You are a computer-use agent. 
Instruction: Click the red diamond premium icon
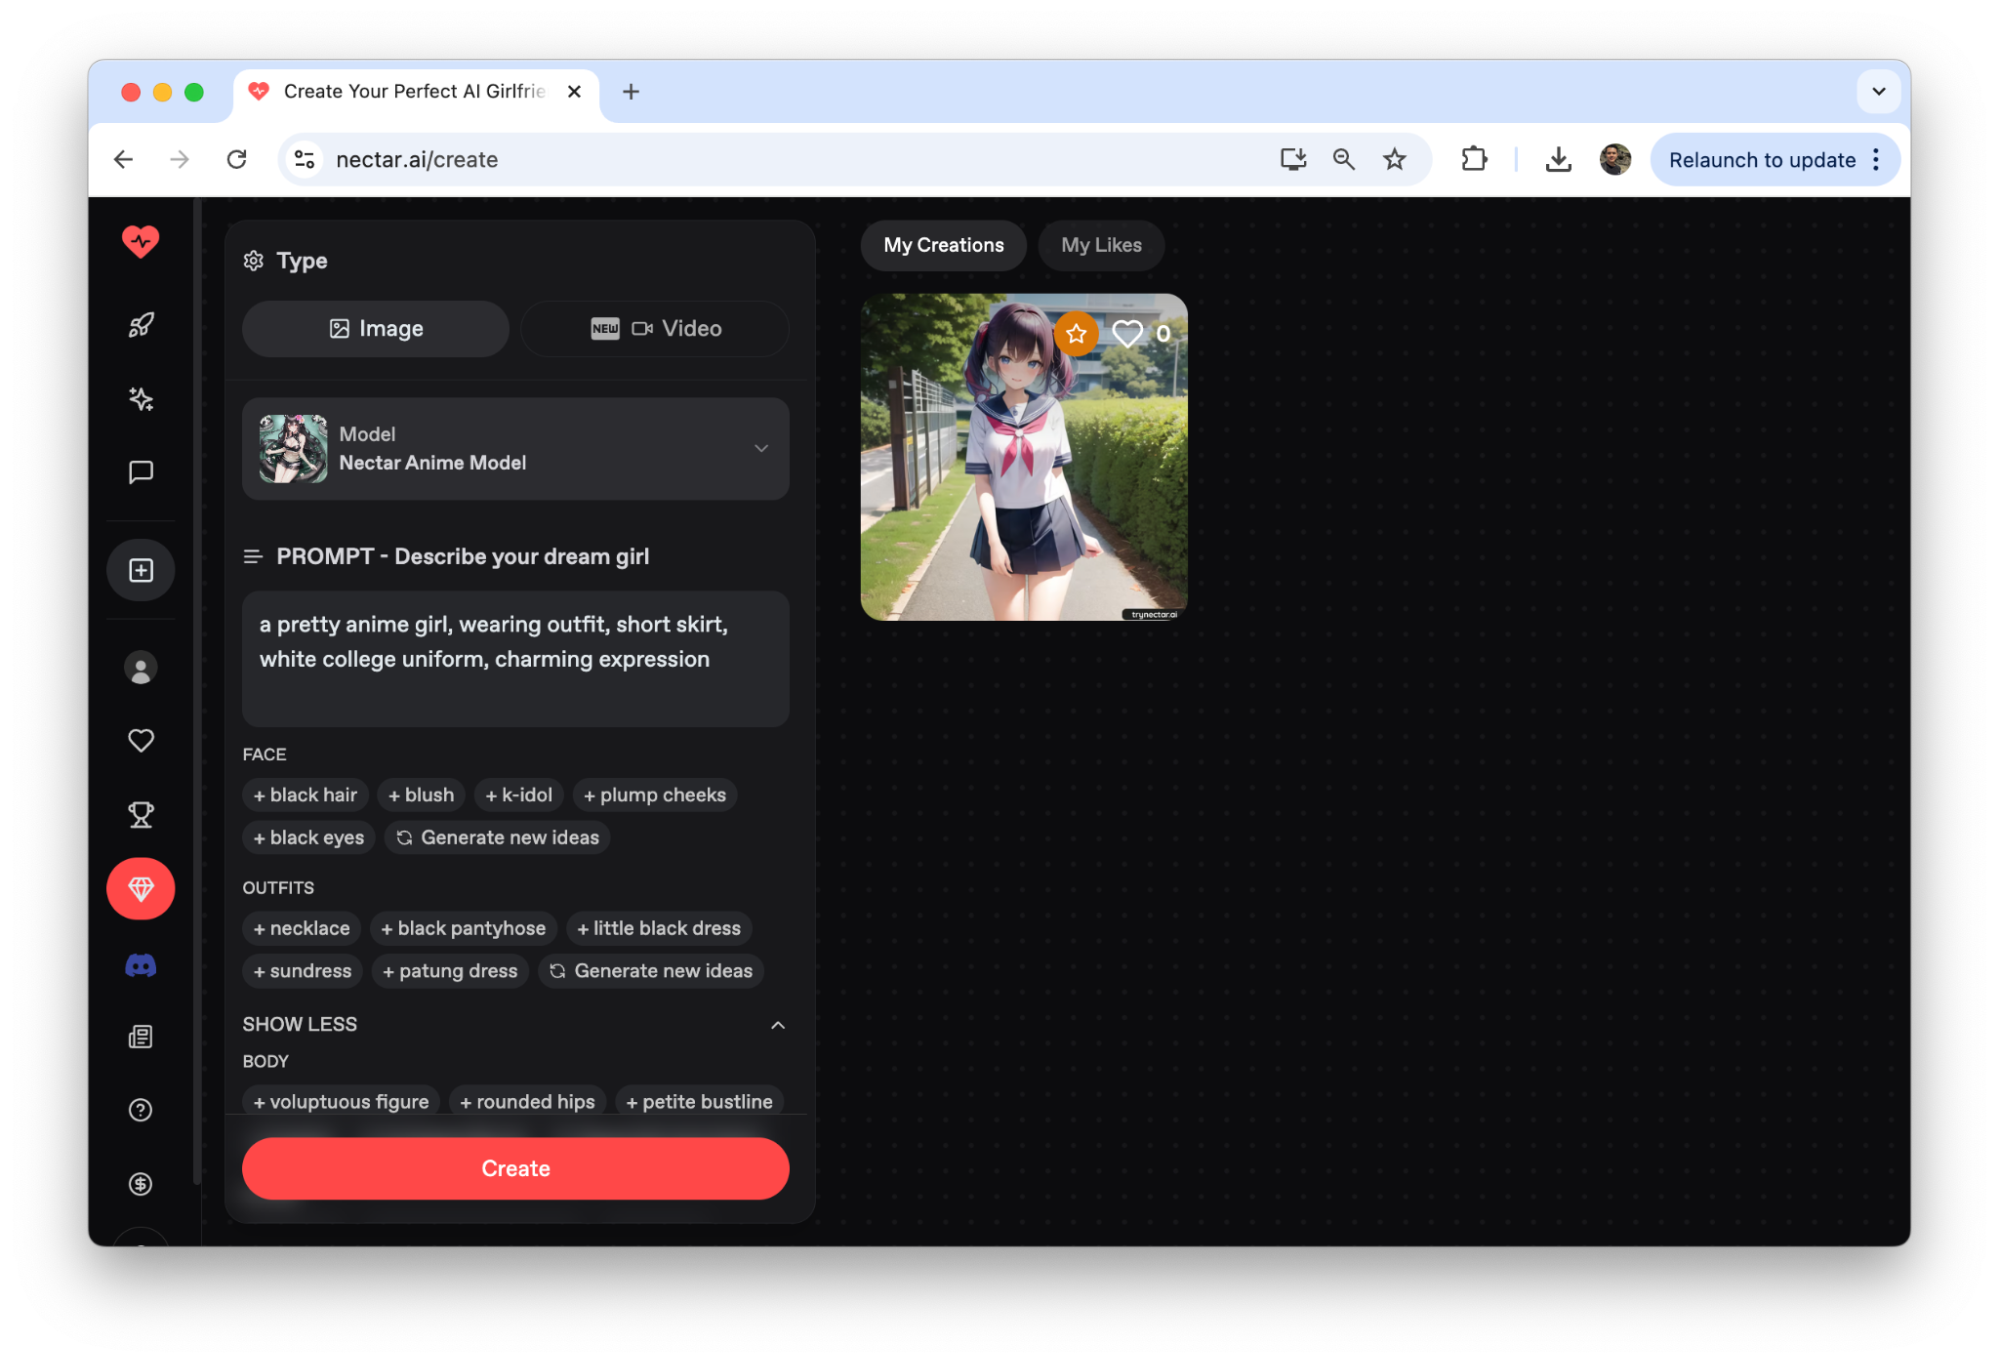141,888
